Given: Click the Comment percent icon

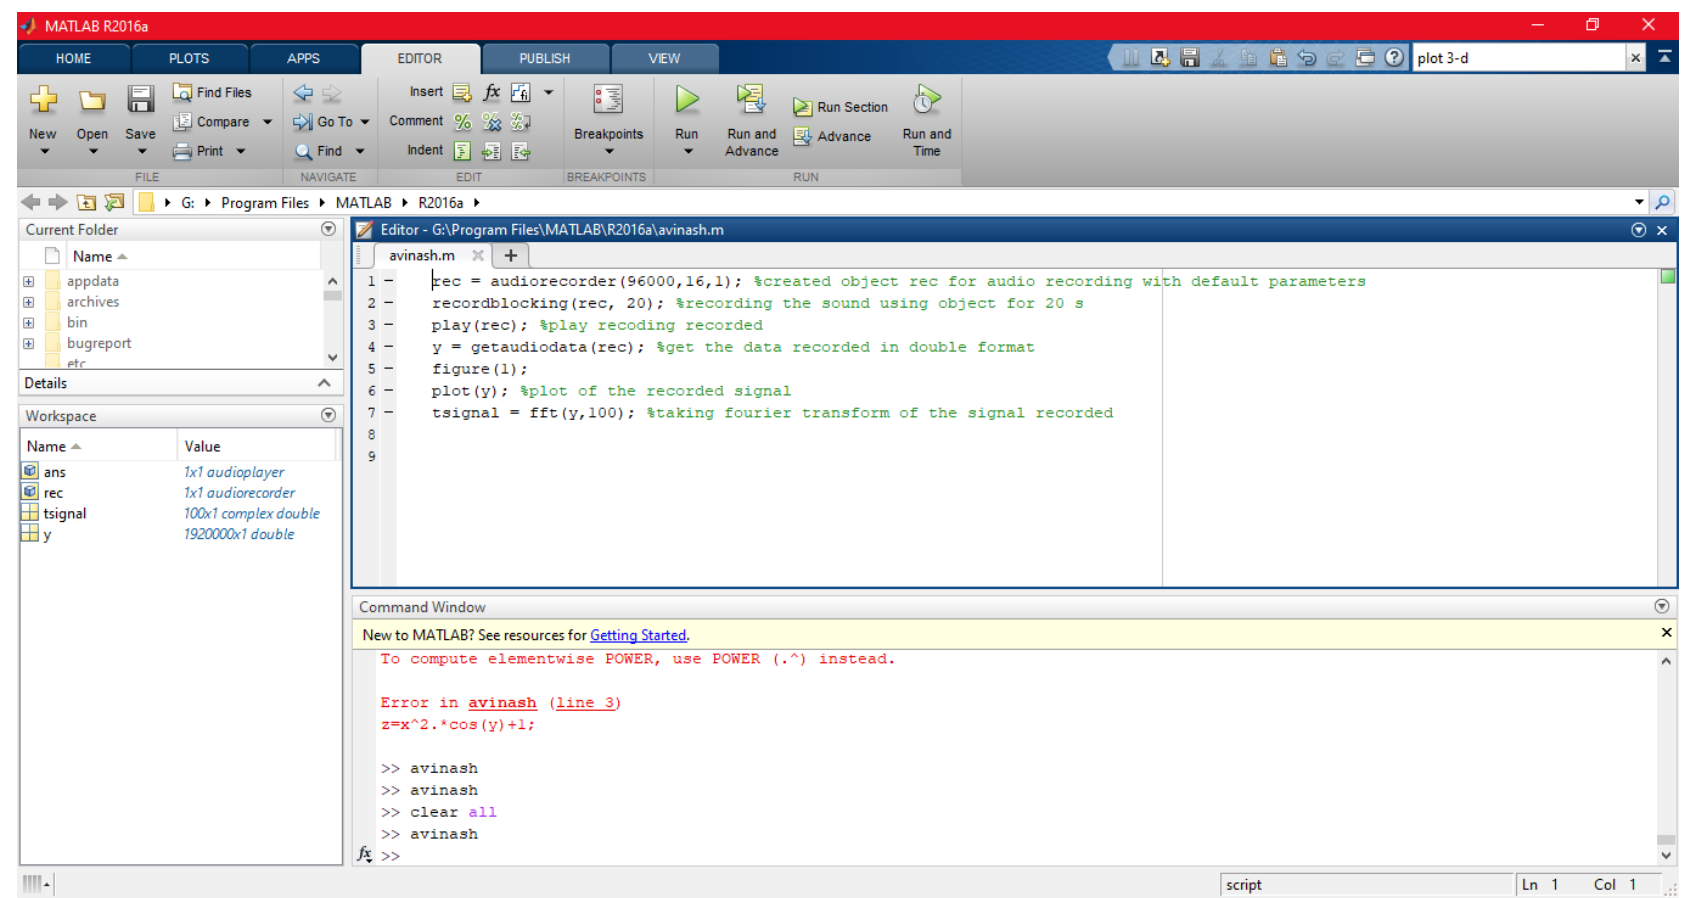Looking at the screenshot, I should tap(462, 122).
